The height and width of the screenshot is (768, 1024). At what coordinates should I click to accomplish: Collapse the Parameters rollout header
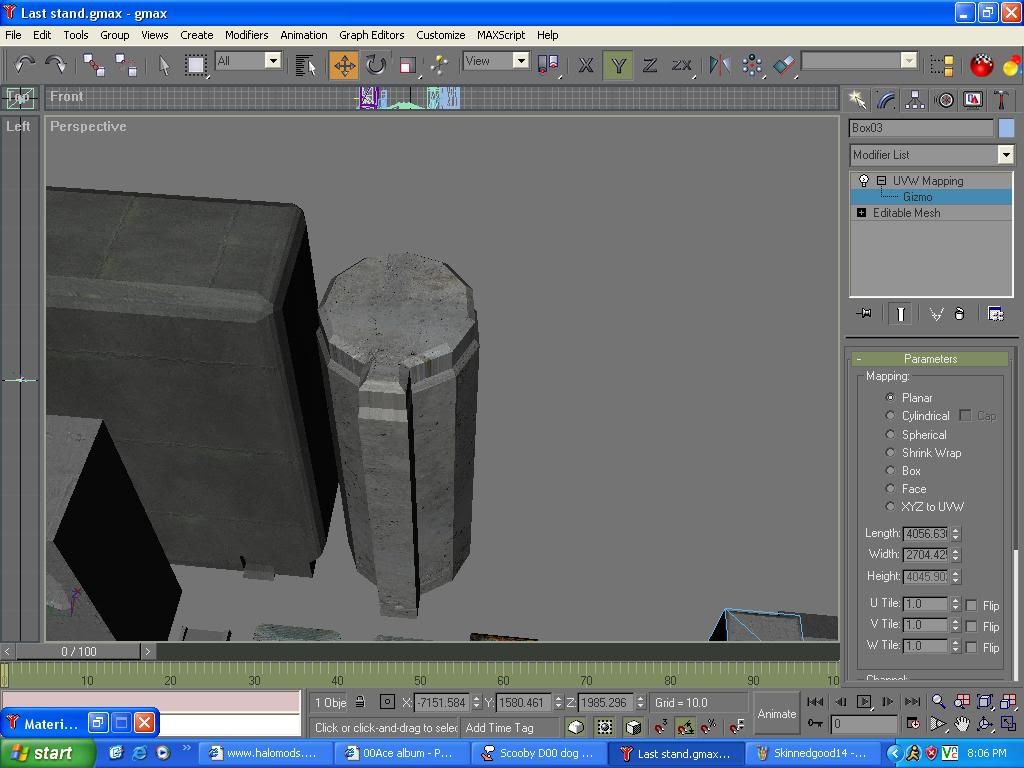click(930, 359)
